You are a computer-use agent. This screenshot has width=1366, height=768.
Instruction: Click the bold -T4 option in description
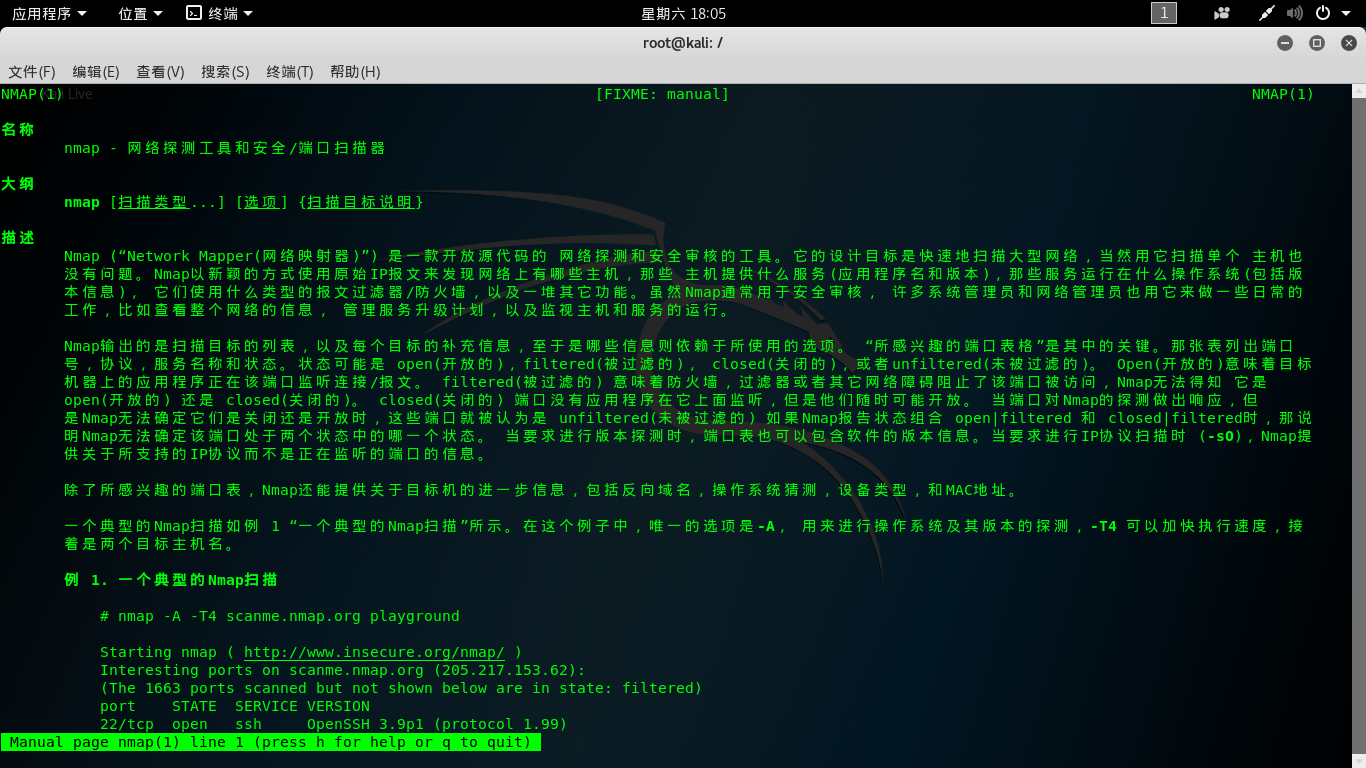[1104, 526]
